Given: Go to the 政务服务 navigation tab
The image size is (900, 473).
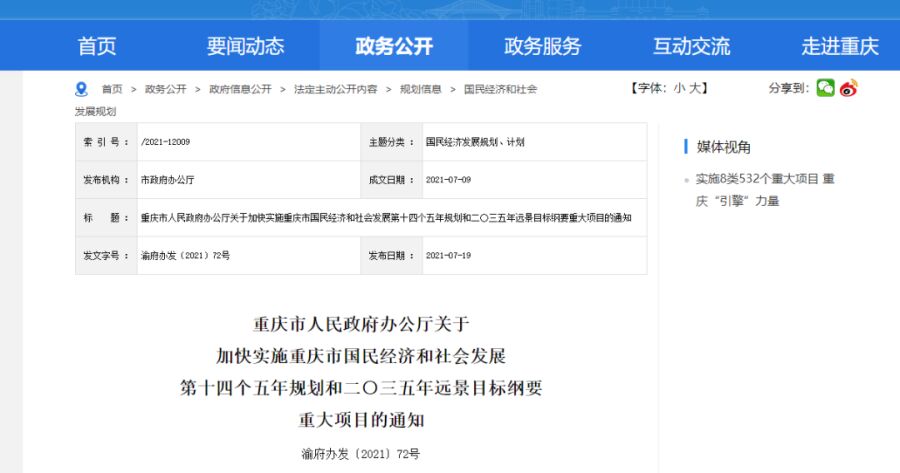Looking at the screenshot, I should (x=542, y=46).
